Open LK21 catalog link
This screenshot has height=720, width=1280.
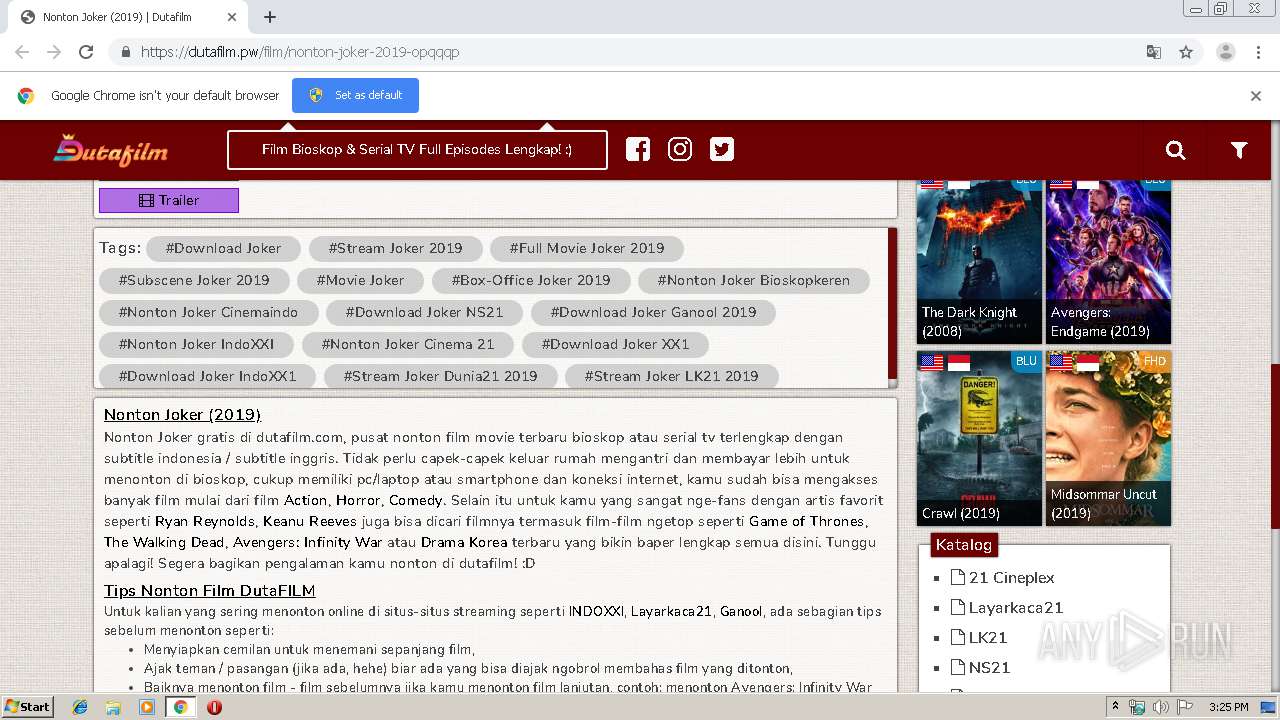[987, 637]
